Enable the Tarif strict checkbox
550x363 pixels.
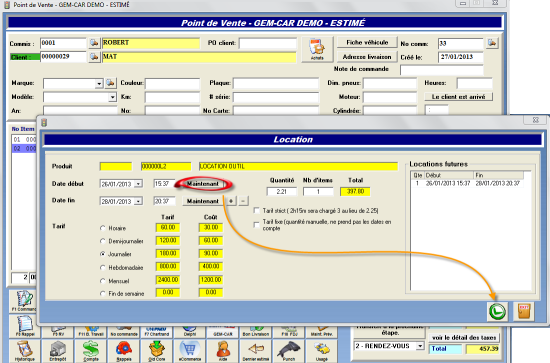click(x=256, y=210)
